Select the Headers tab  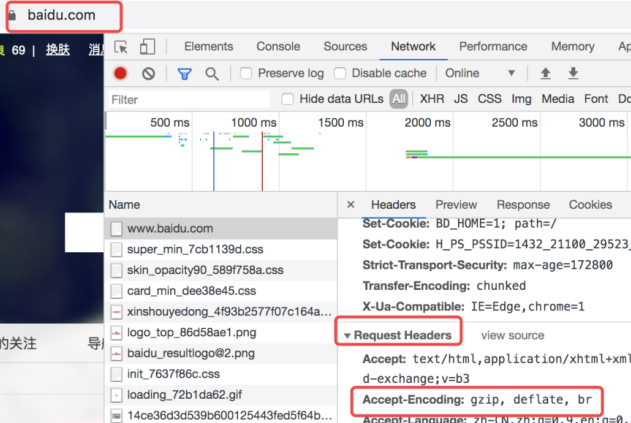point(393,204)
